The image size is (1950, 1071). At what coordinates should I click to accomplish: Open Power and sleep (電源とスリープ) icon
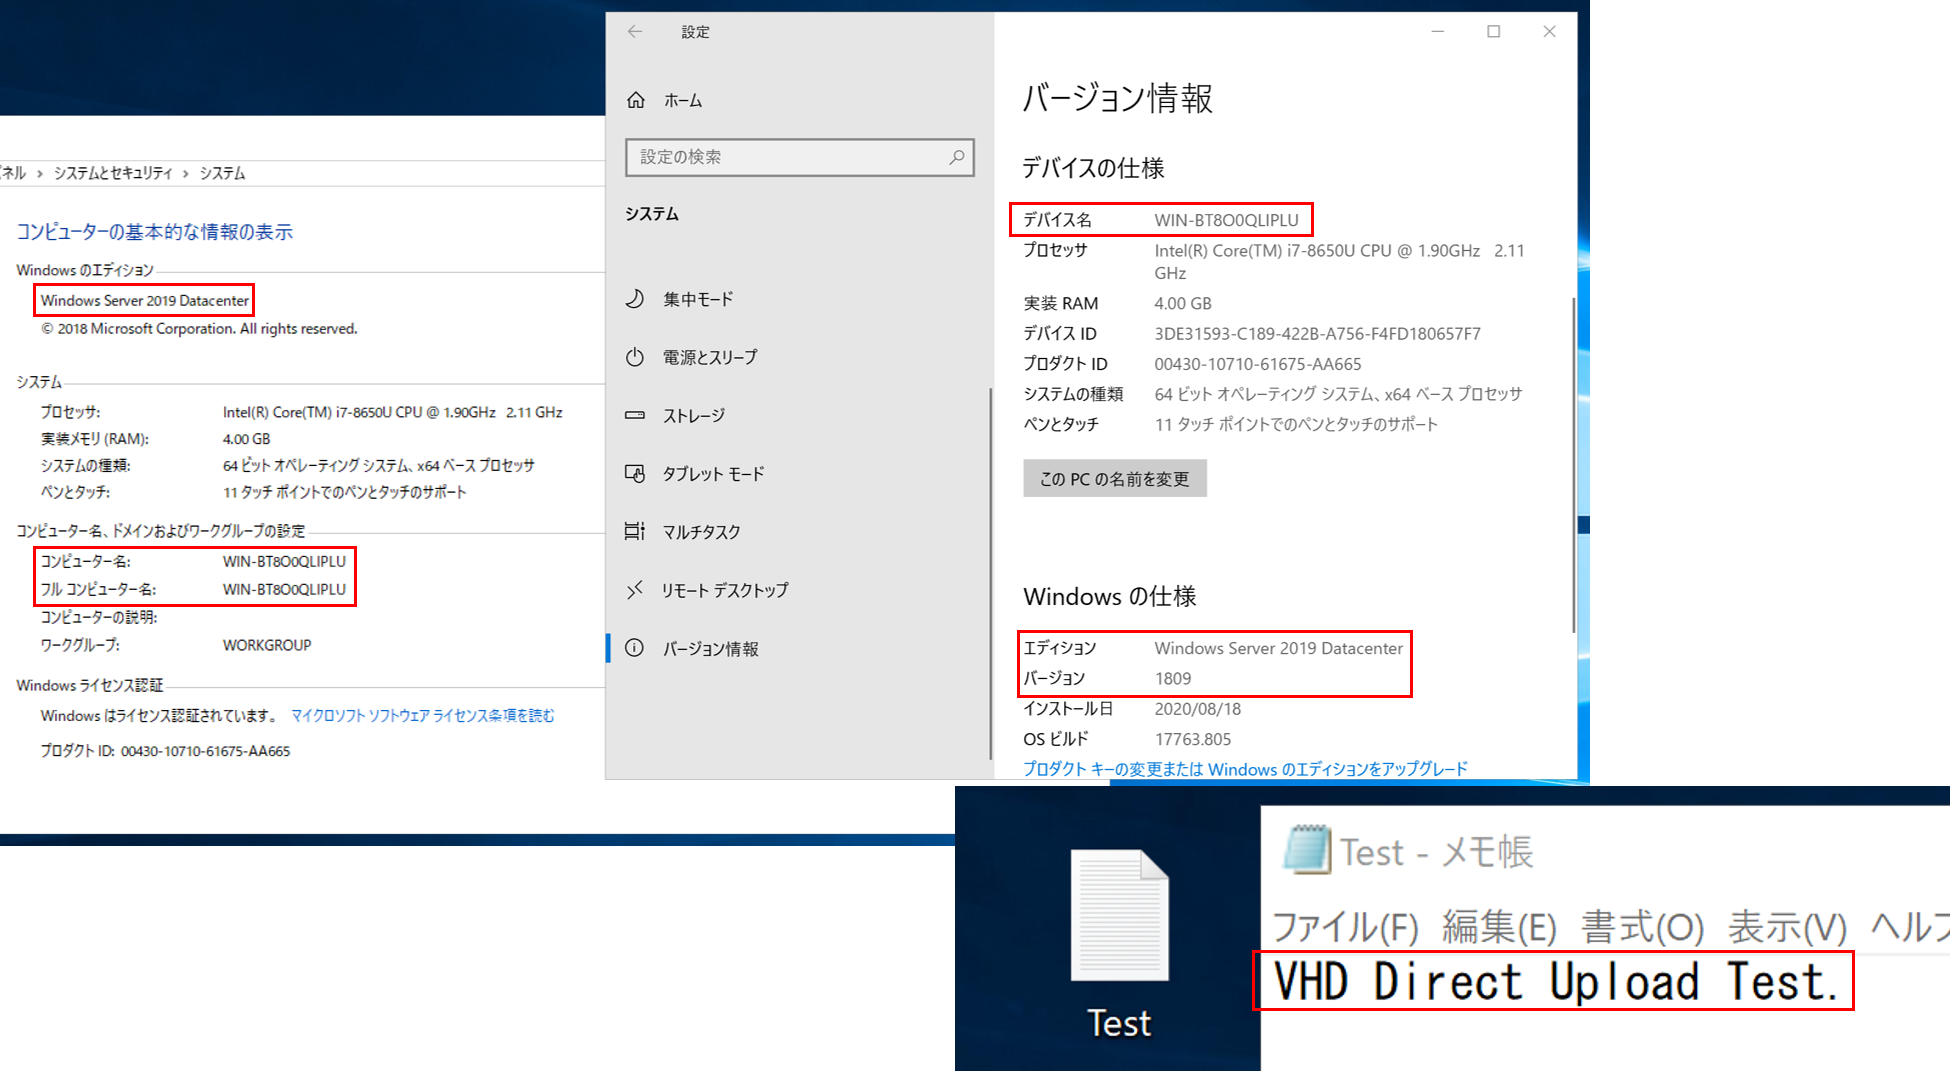pyautogui.click(x=635, y=357)
